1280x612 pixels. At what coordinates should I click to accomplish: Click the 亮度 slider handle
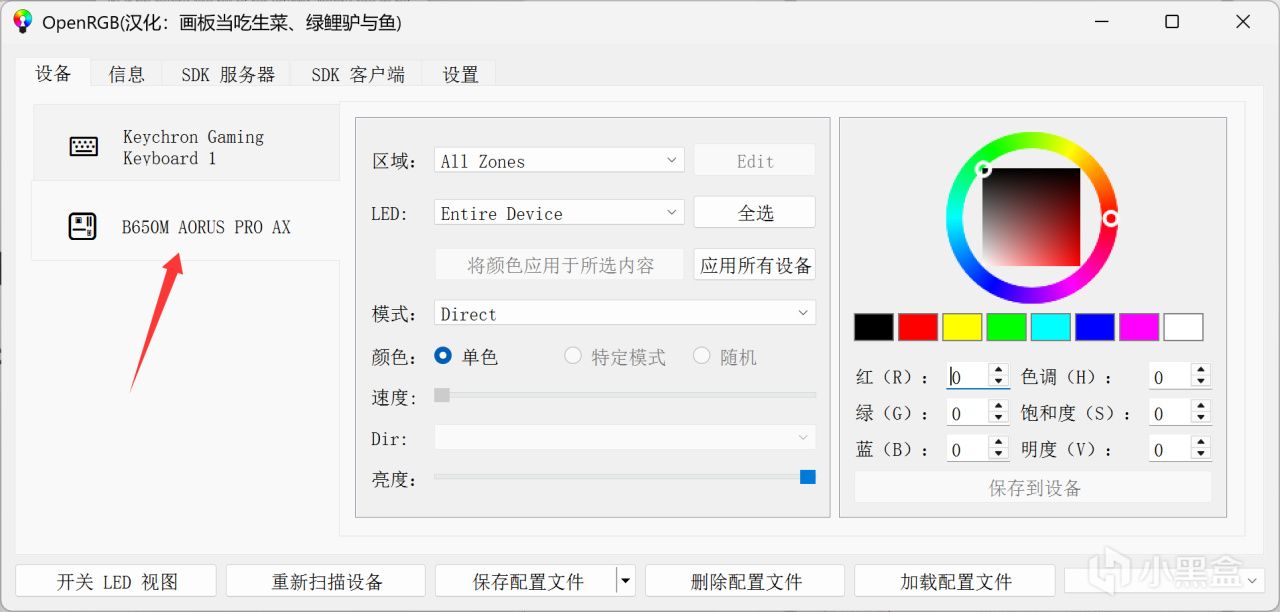pyautogui.click(x=808, y=477)
